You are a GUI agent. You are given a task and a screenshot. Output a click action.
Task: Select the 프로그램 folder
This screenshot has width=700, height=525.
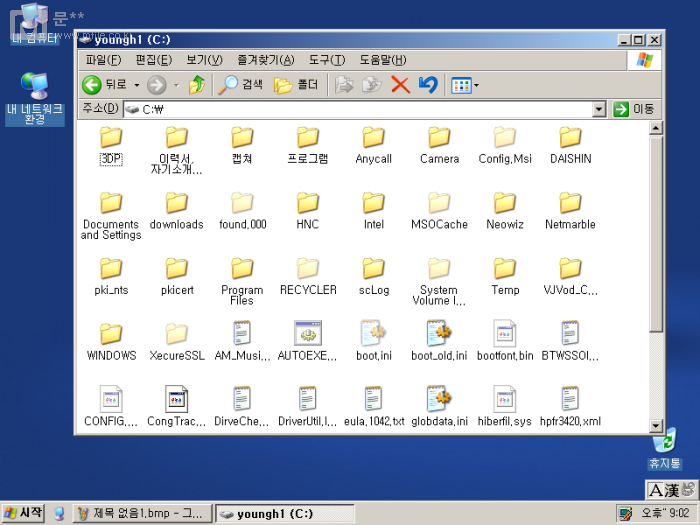pos(308,146)
